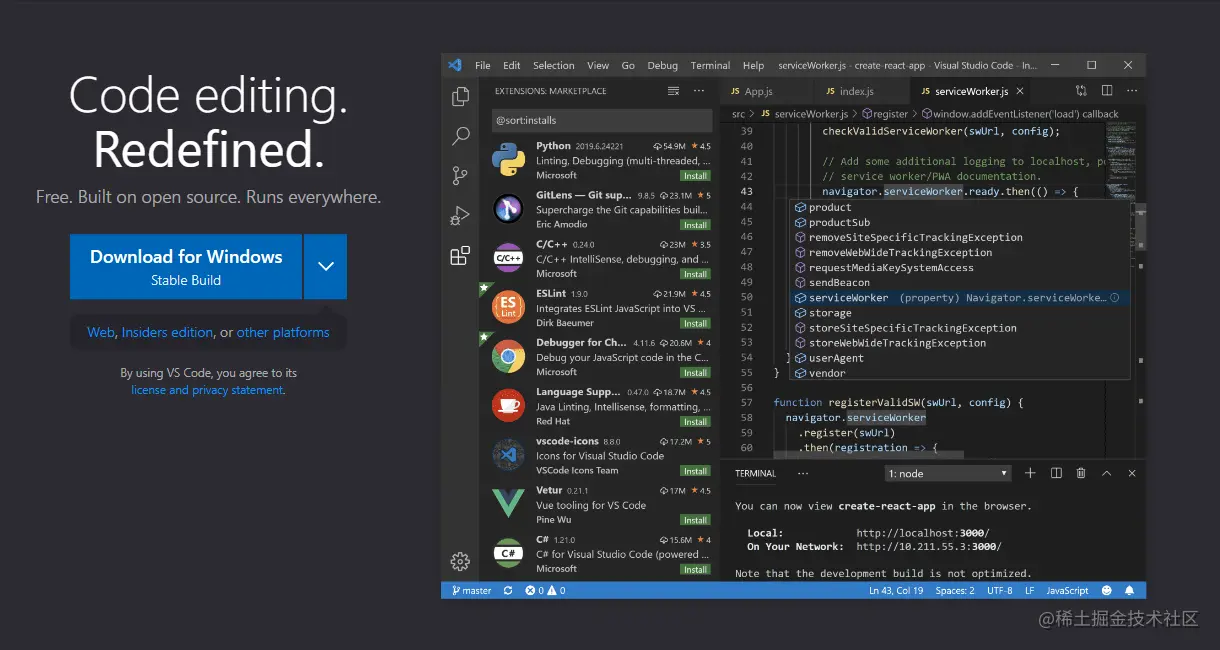The width and height of the screenshot is (1220, 650).
Task: Install the Debugger for Chrome extension
Action: (695, 372)
